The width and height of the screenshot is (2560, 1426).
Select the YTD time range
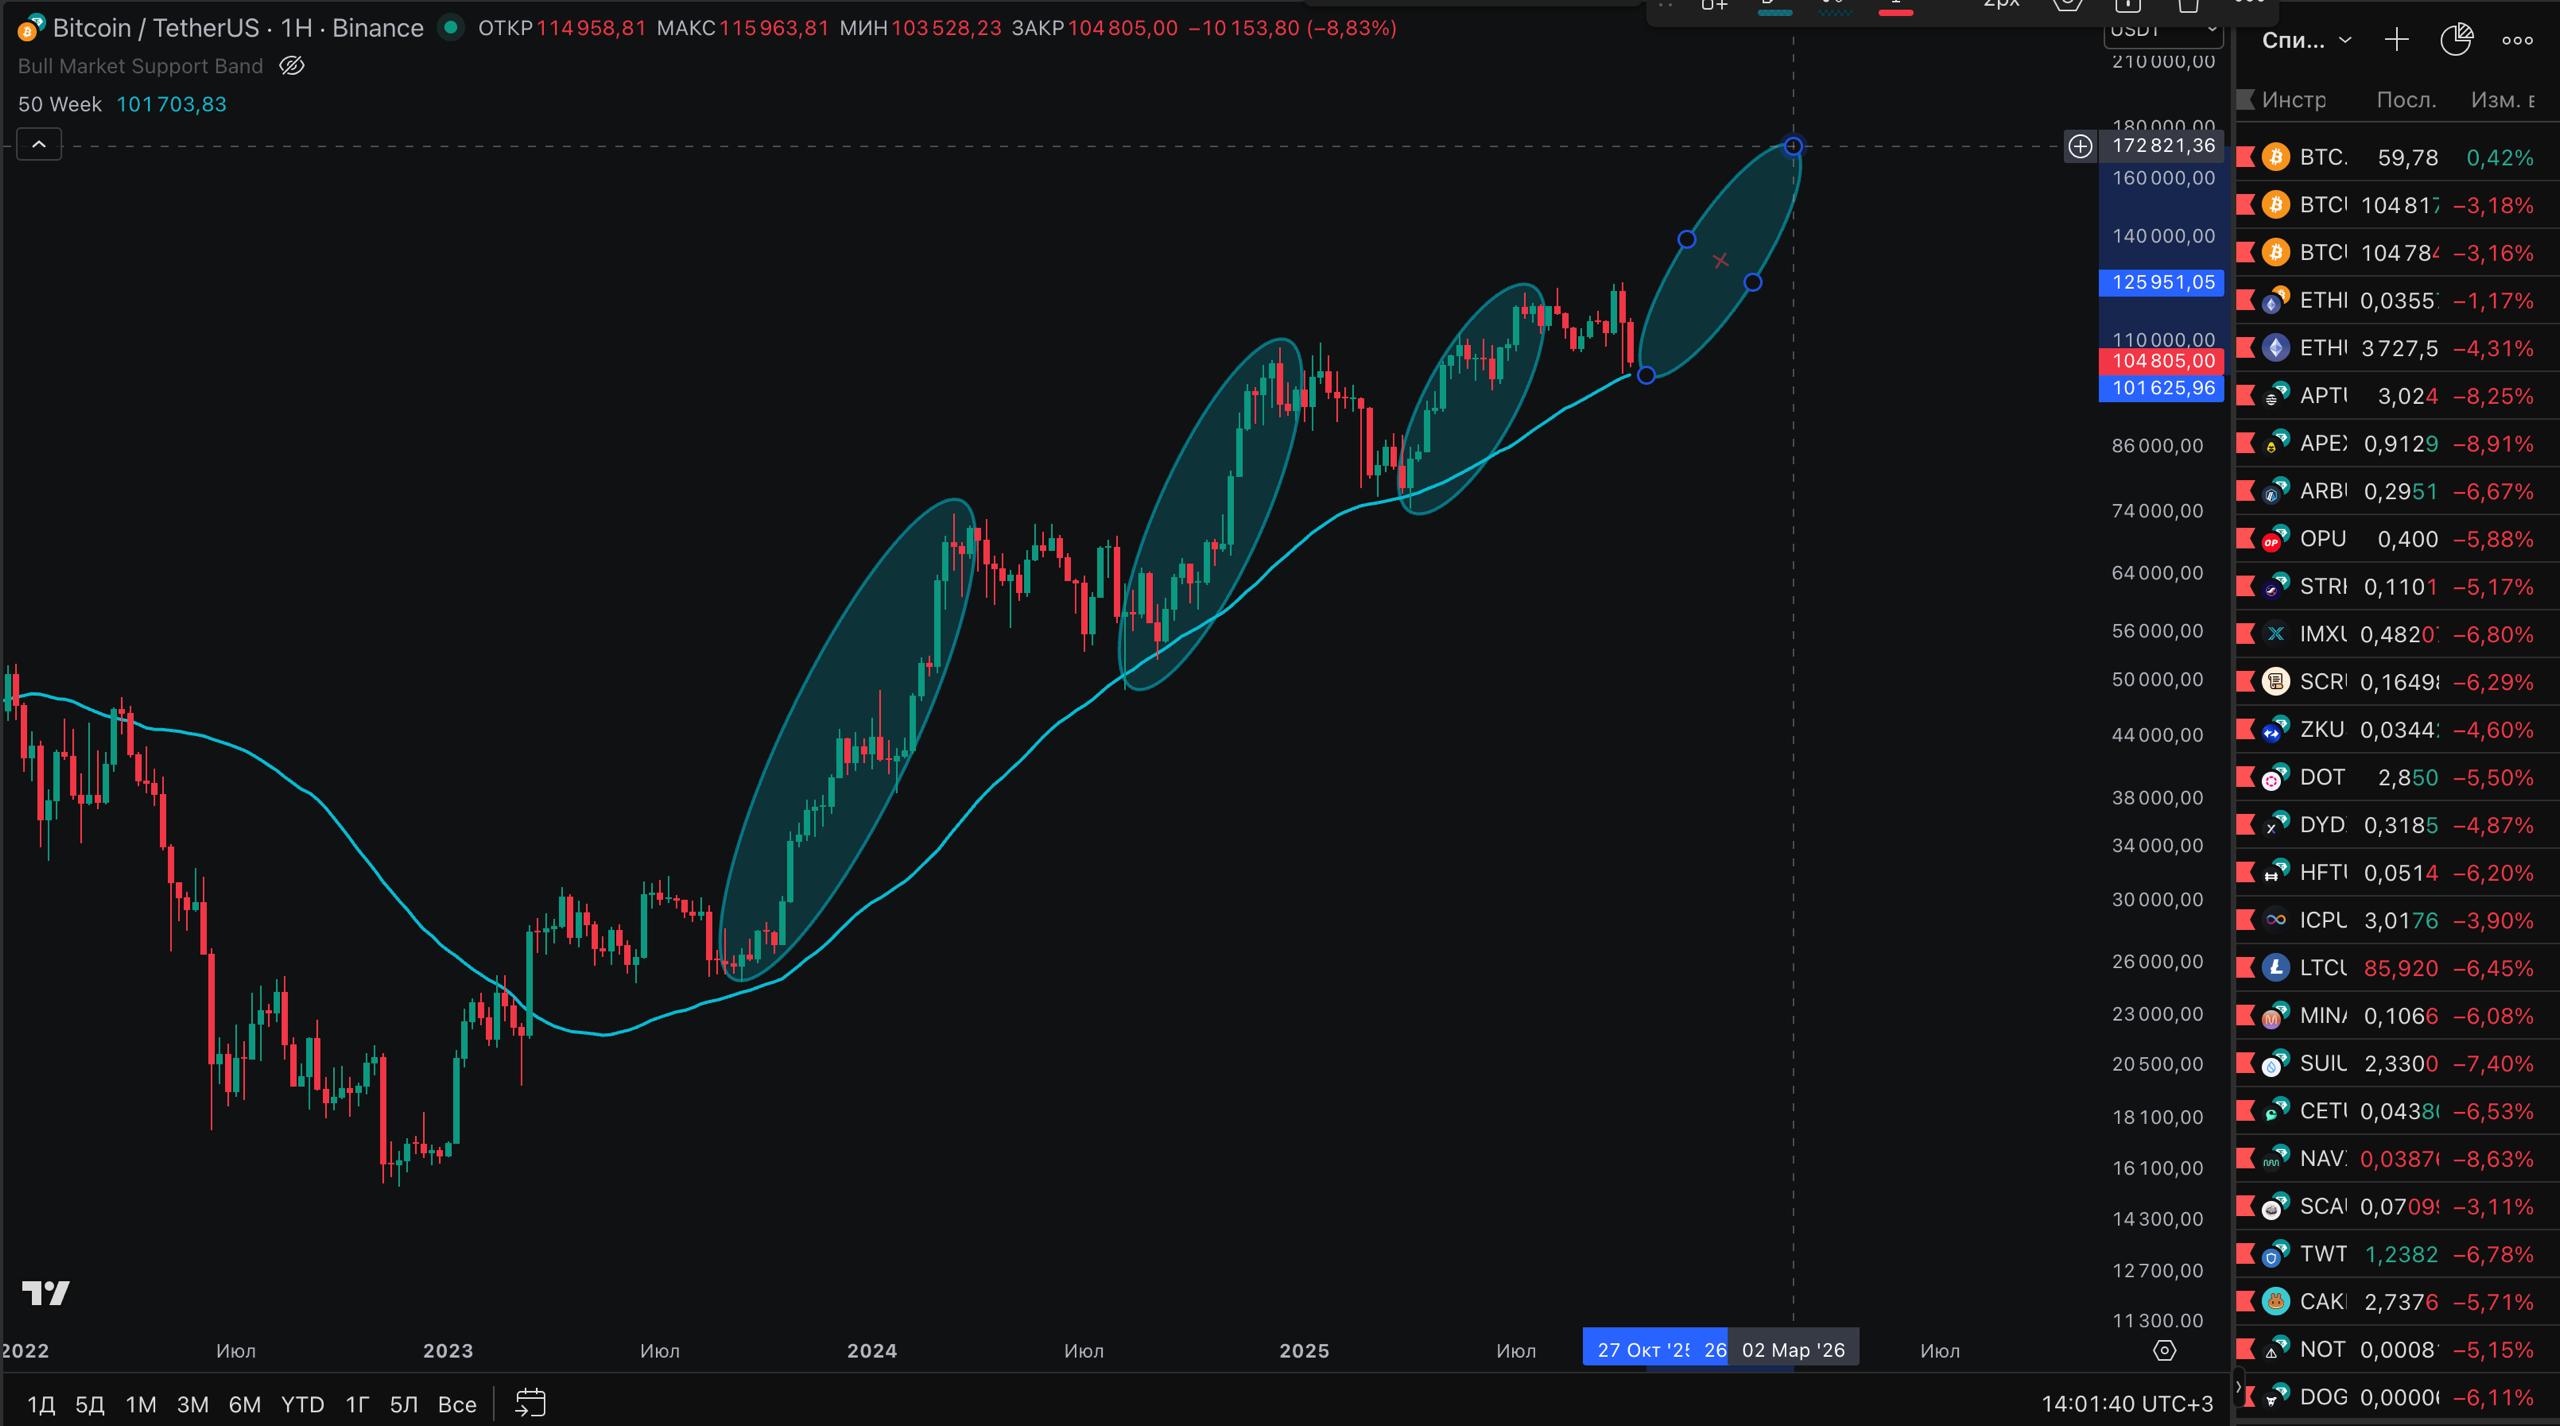coord(302,1404)
